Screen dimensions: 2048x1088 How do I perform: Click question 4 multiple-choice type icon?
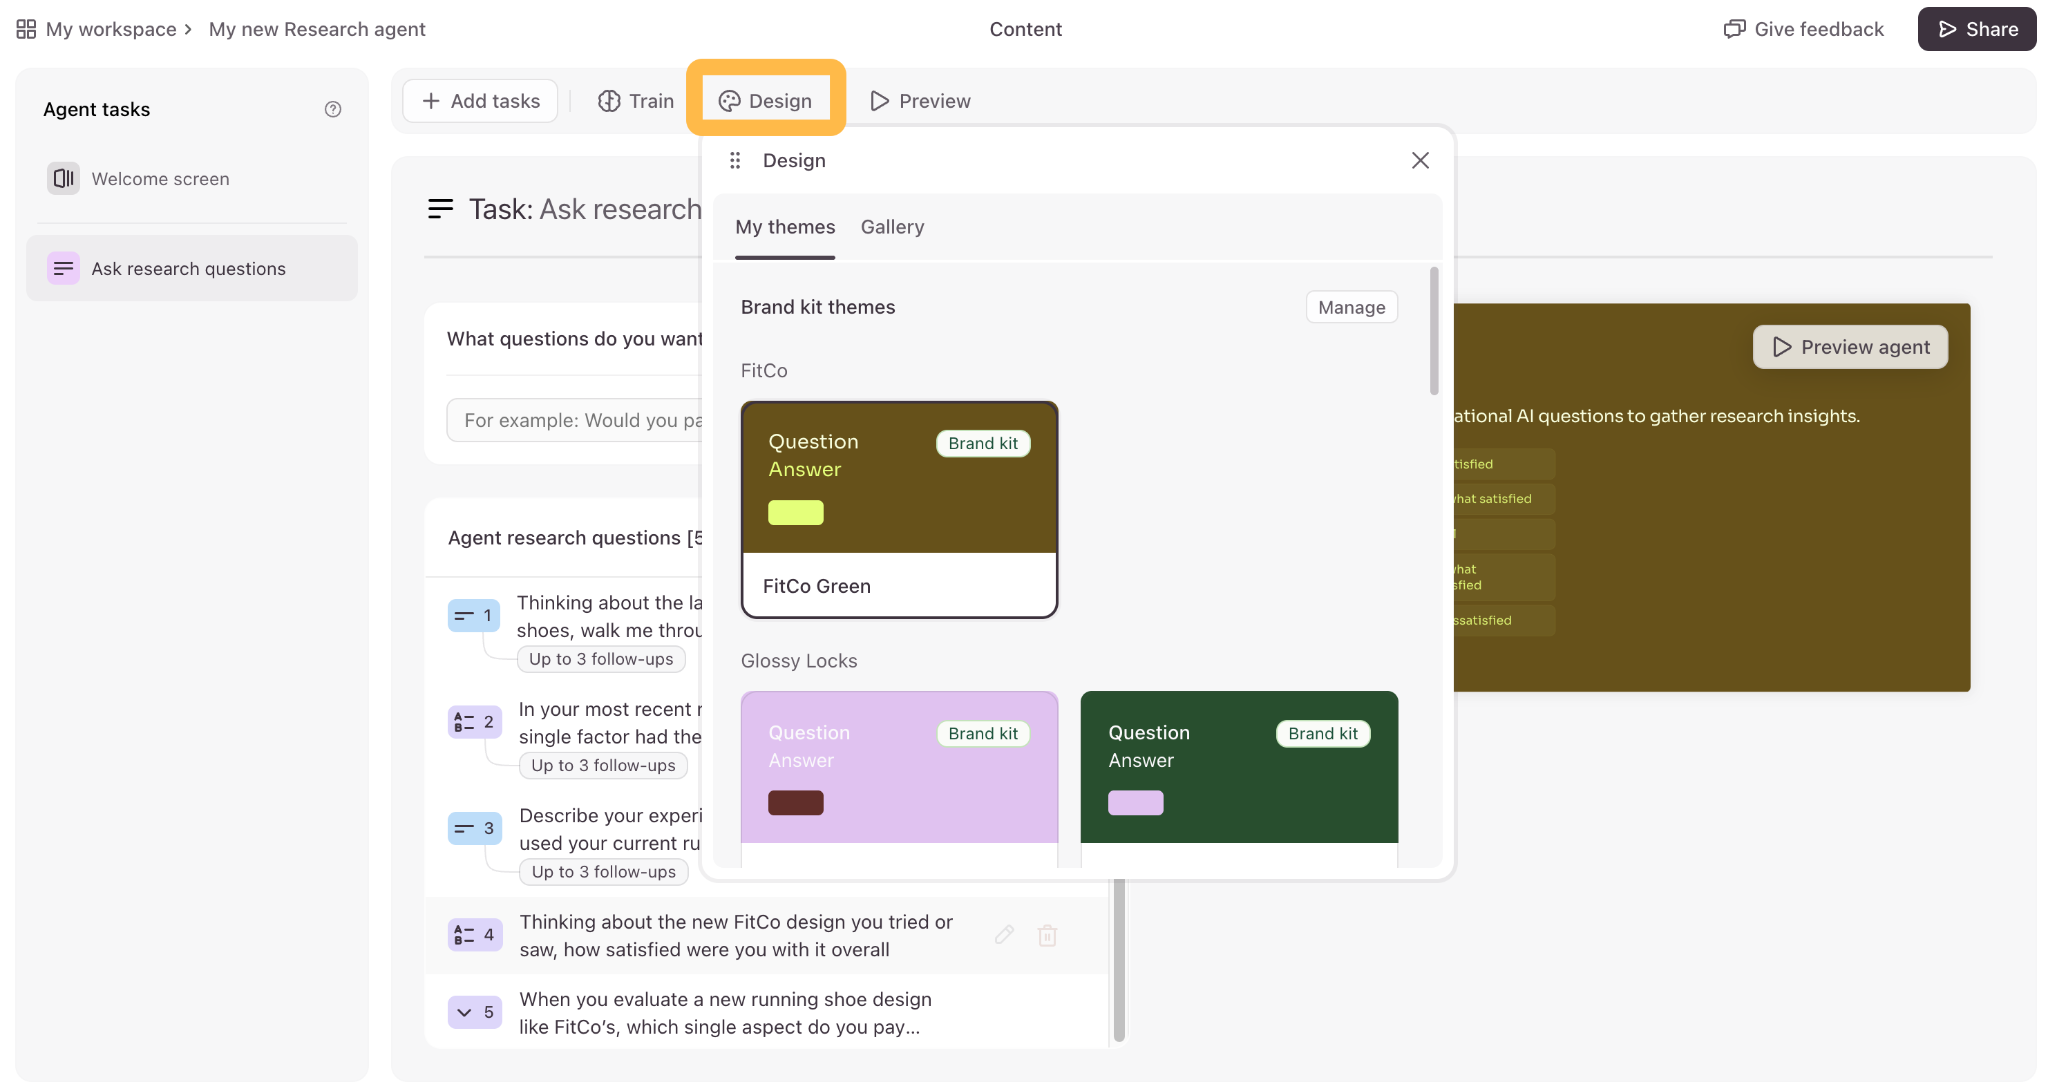coord(474,934)
